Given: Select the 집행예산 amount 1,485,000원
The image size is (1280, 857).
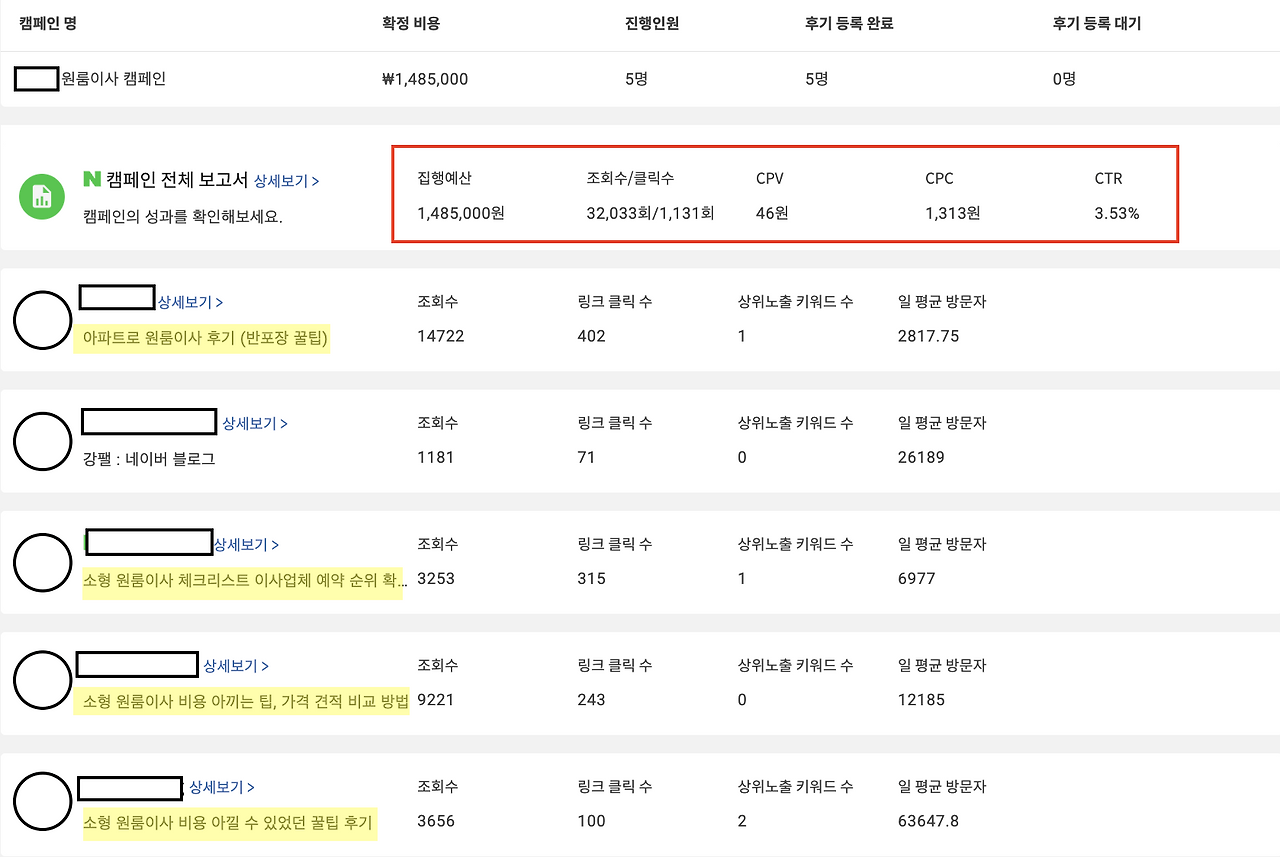Looking at the screenshot, I should point(459,213).
